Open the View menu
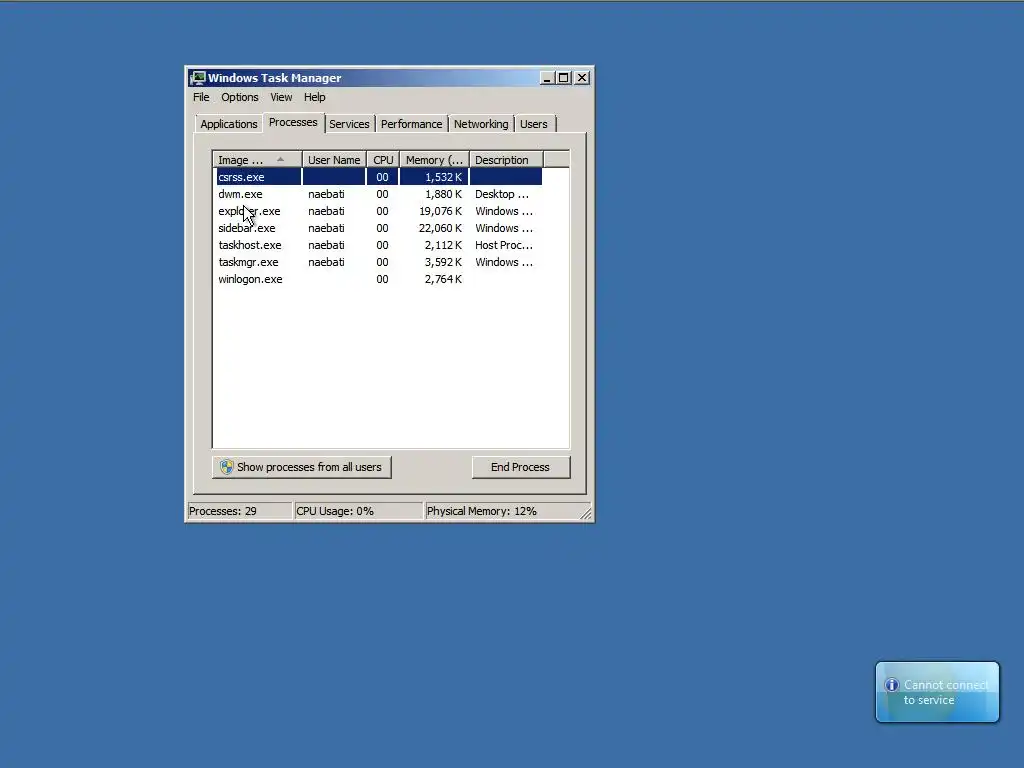Viewport: 1024px width, 768px height. coord(281,97)
